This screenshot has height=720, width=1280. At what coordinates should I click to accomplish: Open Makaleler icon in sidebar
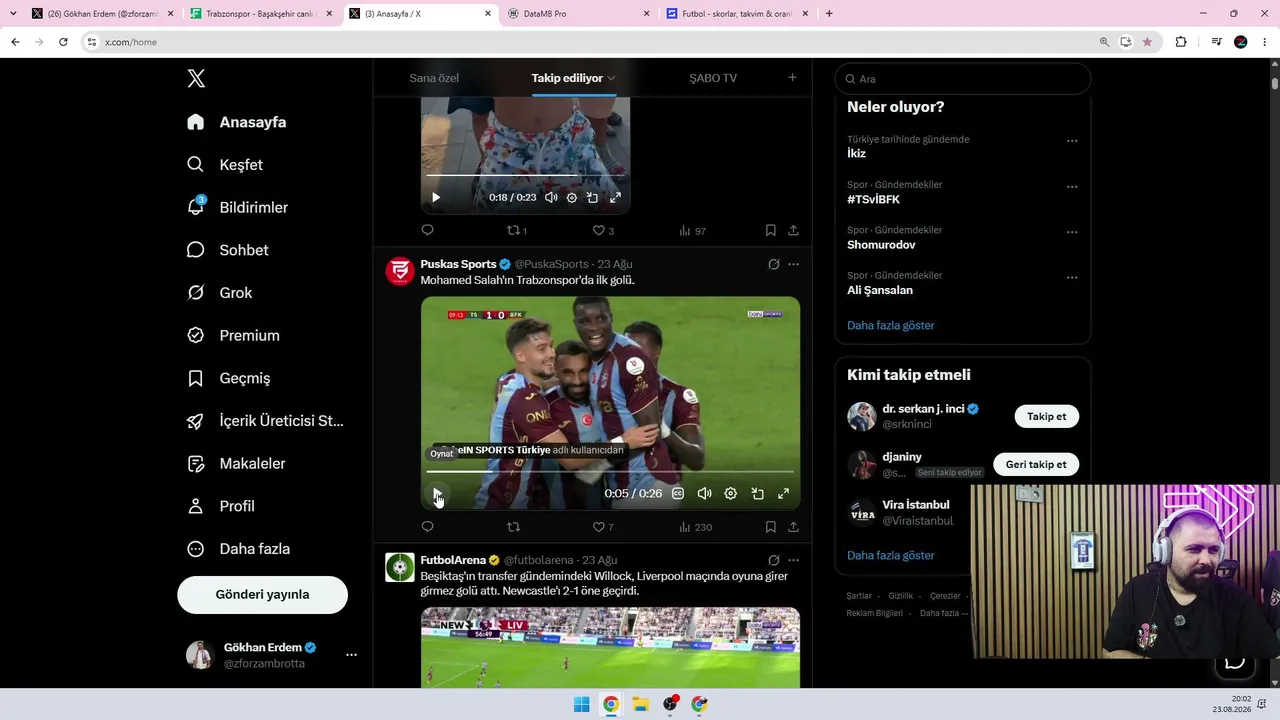coord(196,464)
